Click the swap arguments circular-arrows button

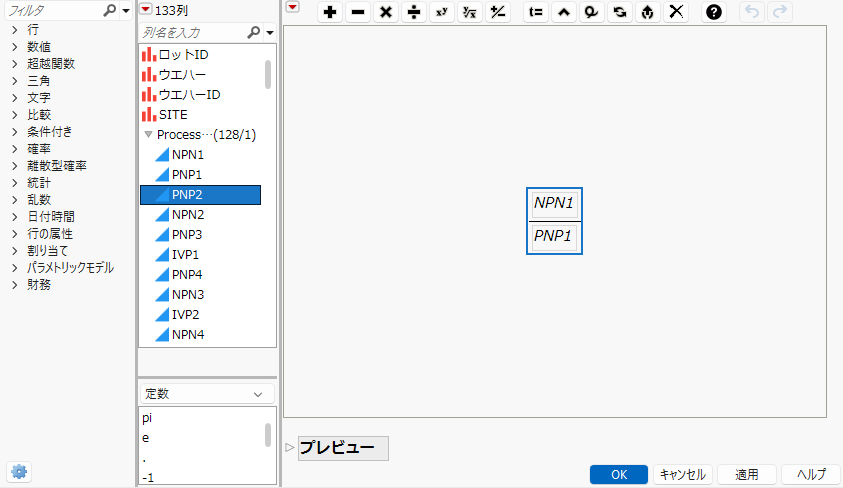620,12
